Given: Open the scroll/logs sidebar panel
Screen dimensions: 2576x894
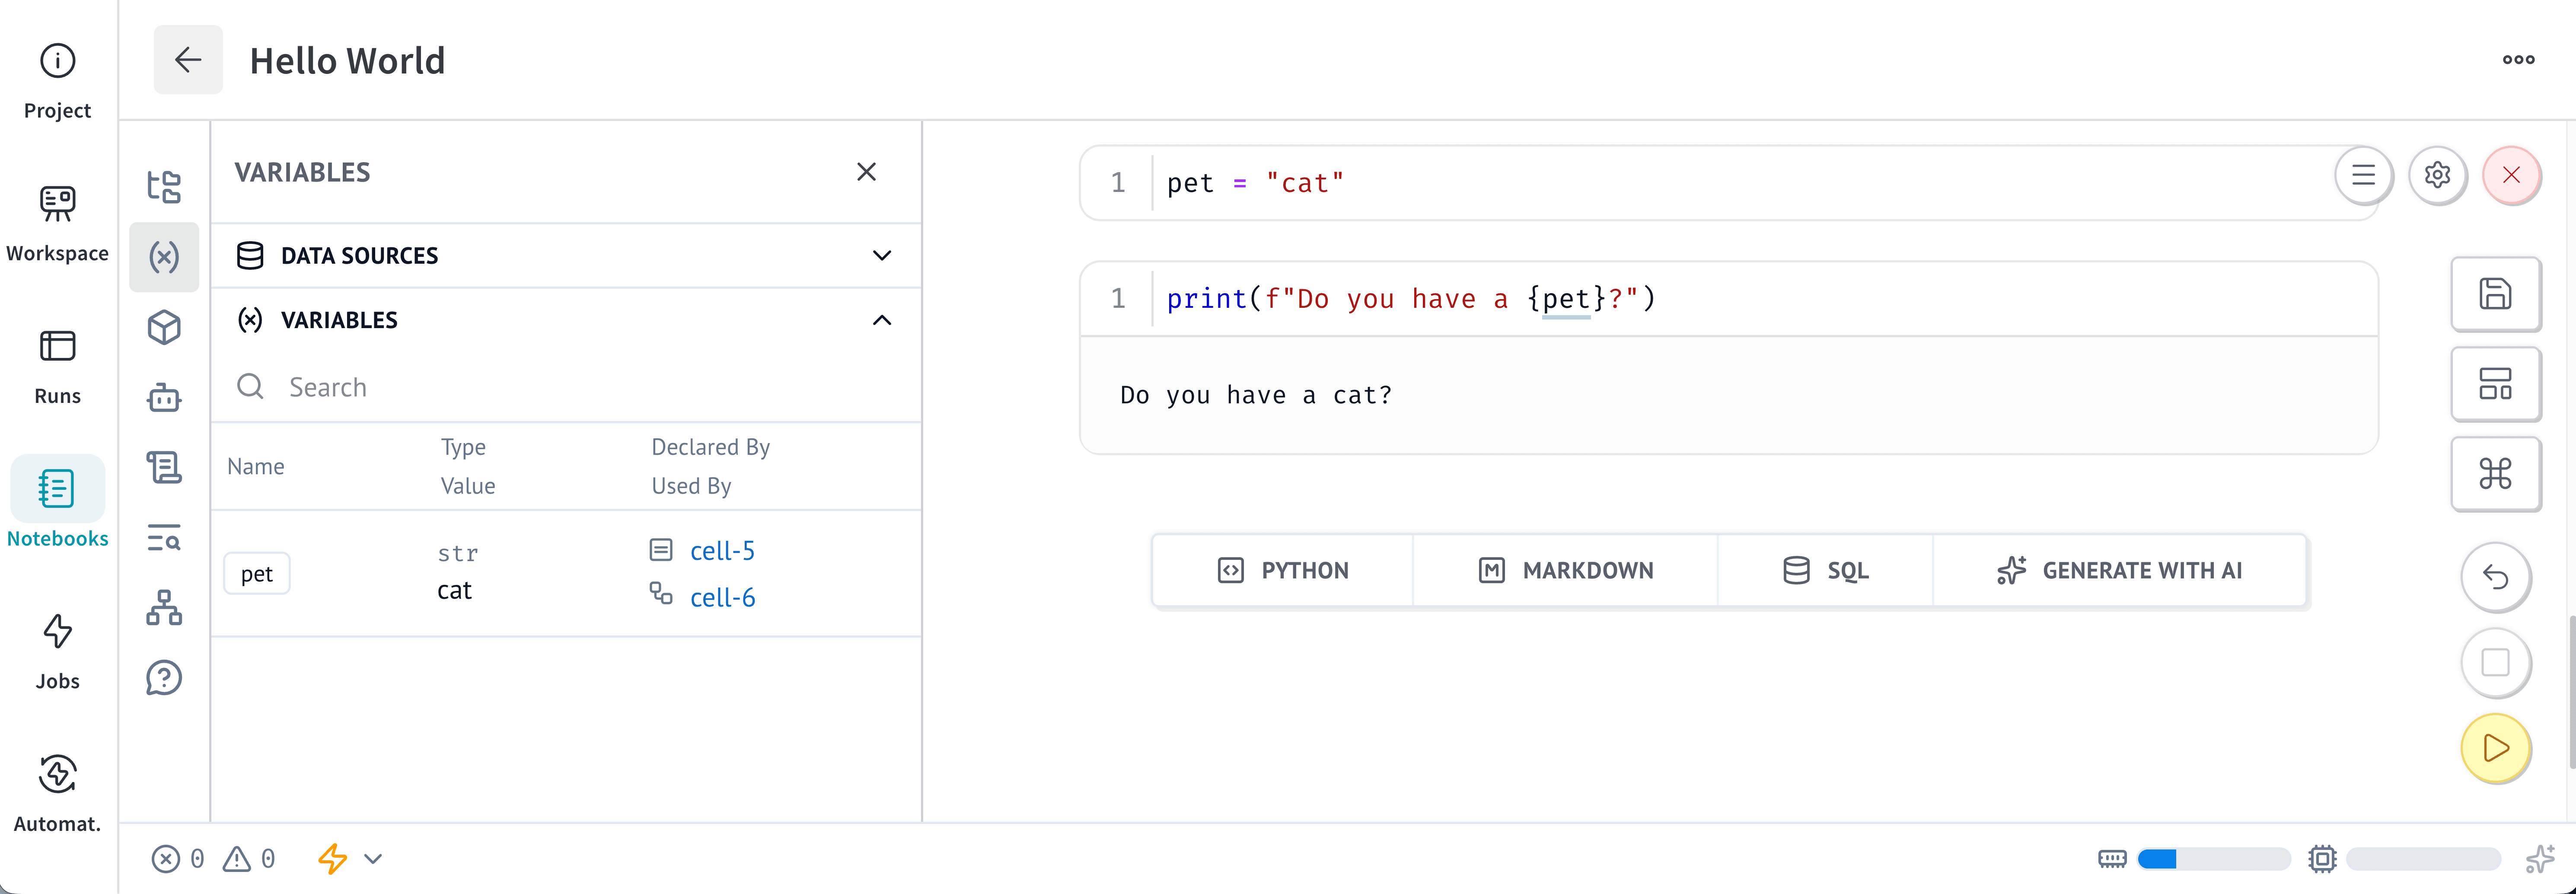Looking at the screenshot, I should (164, 467).
